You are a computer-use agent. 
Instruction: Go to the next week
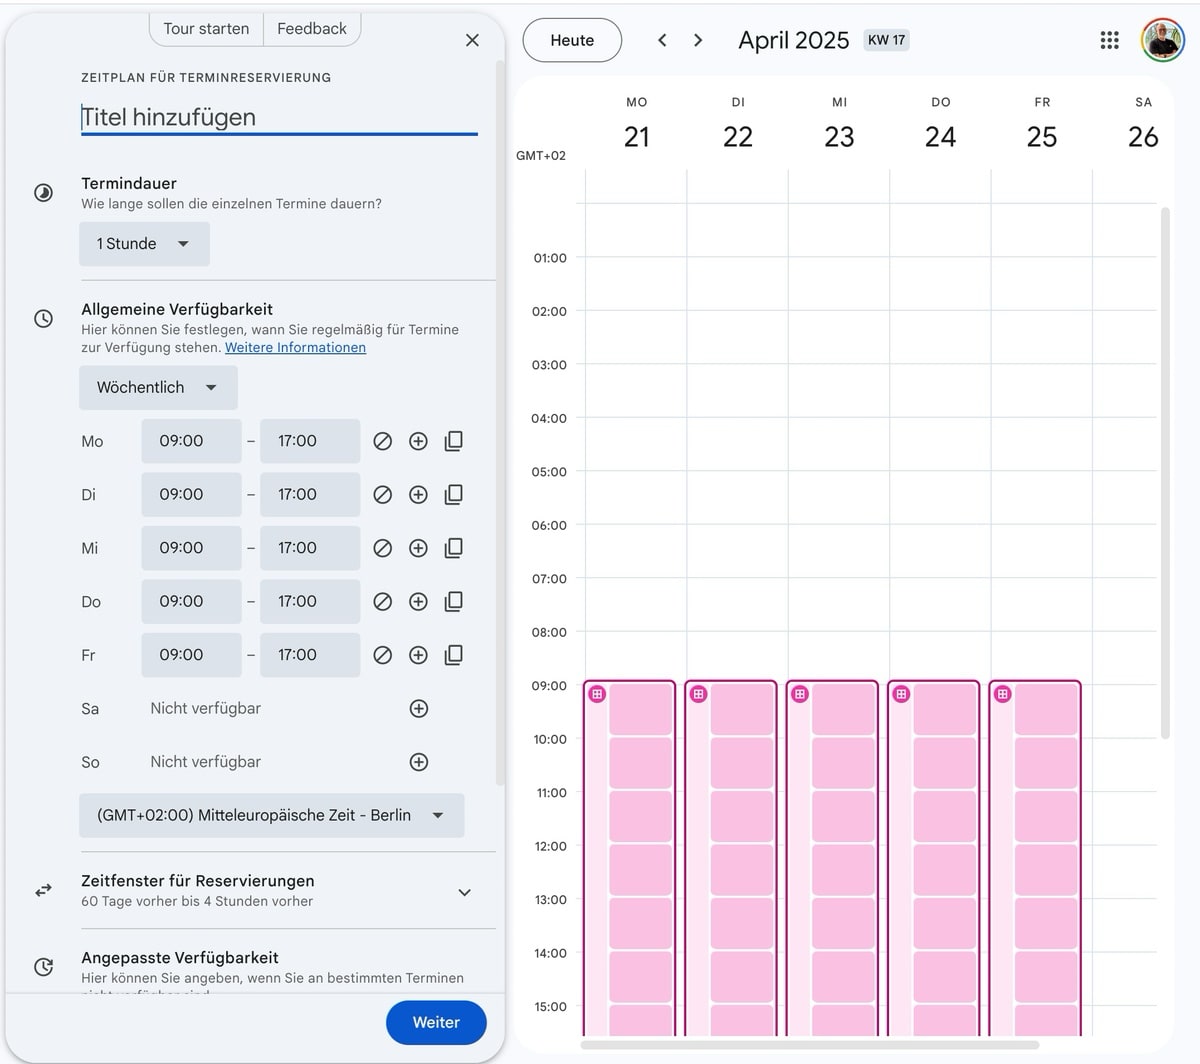click(698, 40)
